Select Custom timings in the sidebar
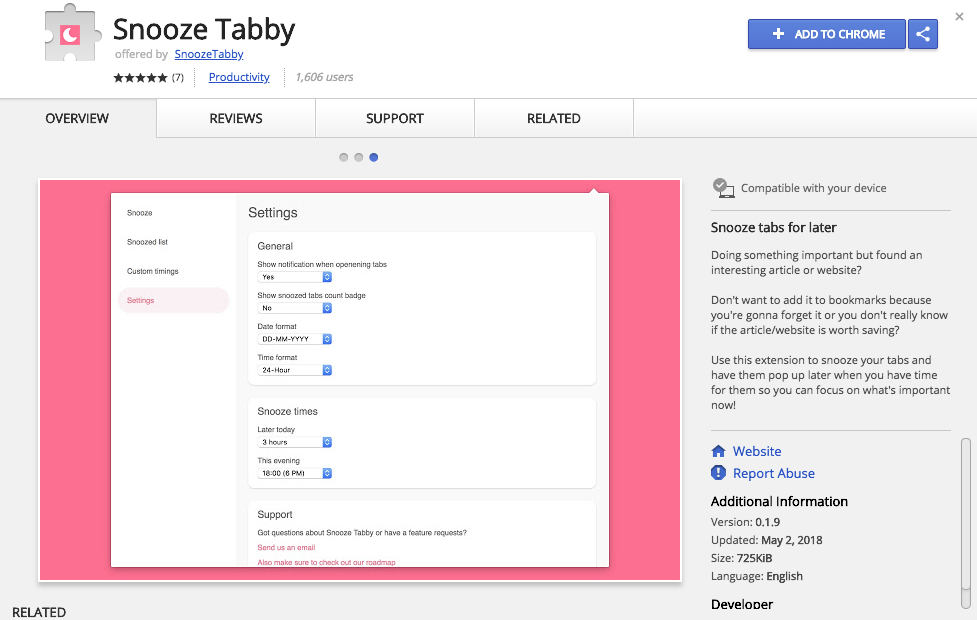 tap(153, 271)
